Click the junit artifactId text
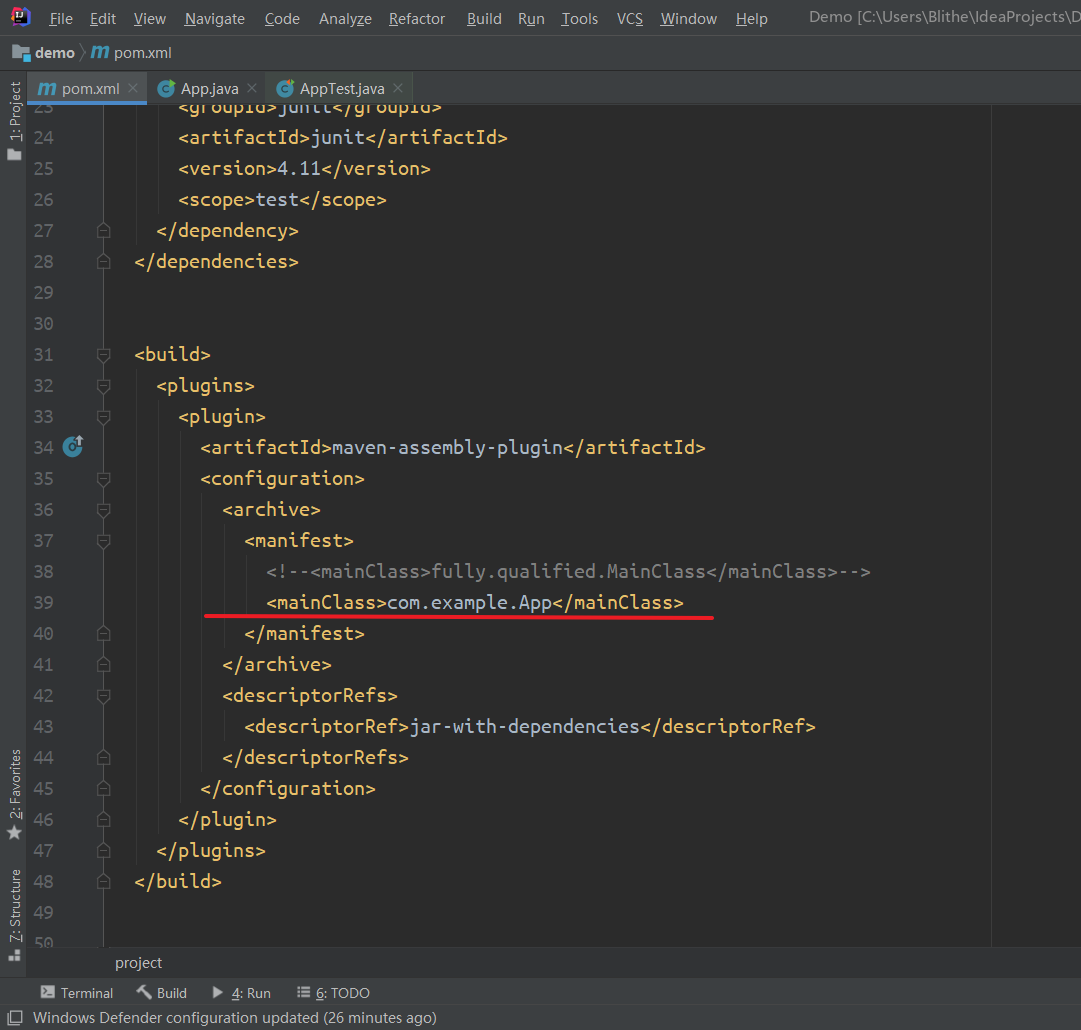Image resolution: width=1081 pixels, height=1030 pixels. [x=338, y=137]
